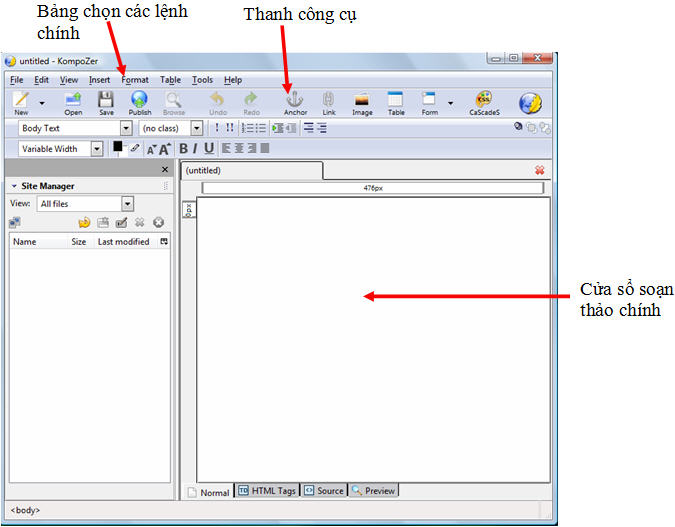Click the <body> tag in status bar
This screenshot has width=675, height=527.
[25, 510]
